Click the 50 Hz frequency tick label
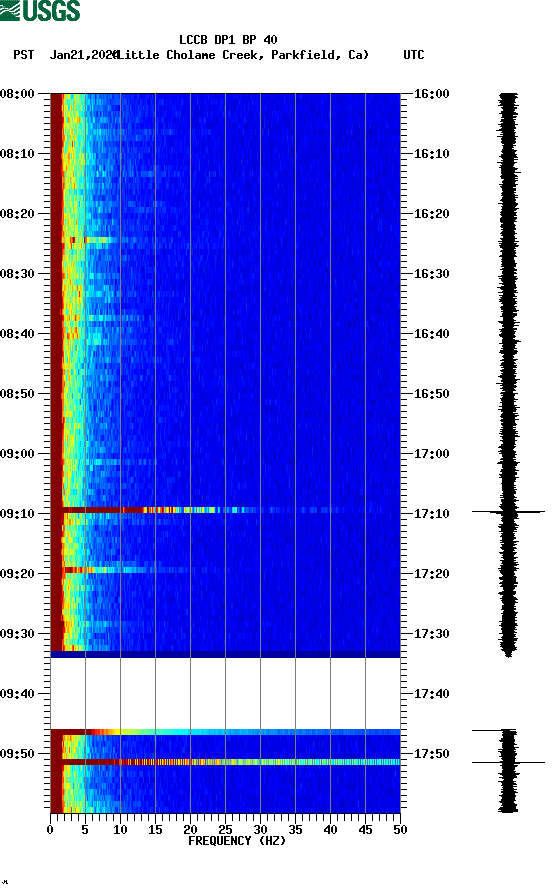The image size is (552, 893). [x=400, y=830]
